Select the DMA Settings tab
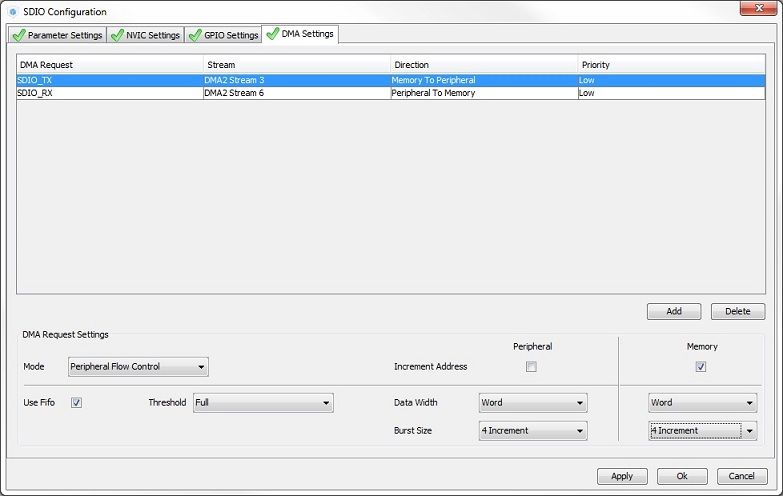 tap(300, 34)
